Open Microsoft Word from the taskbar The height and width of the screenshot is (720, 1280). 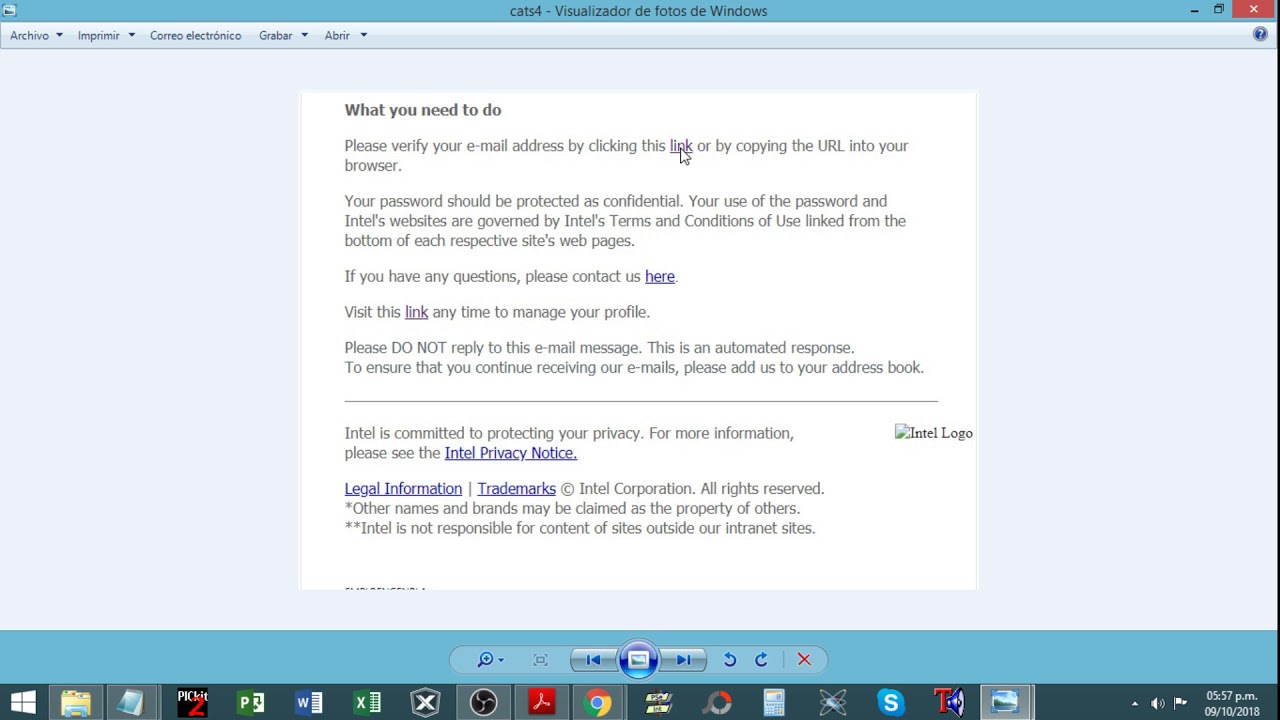click(309, 702)
